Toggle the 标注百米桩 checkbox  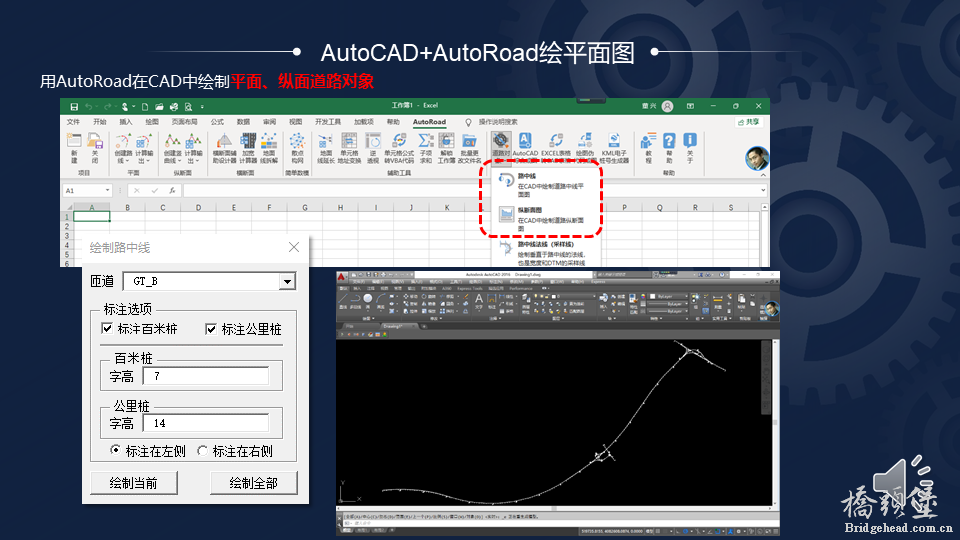[107, 328]
